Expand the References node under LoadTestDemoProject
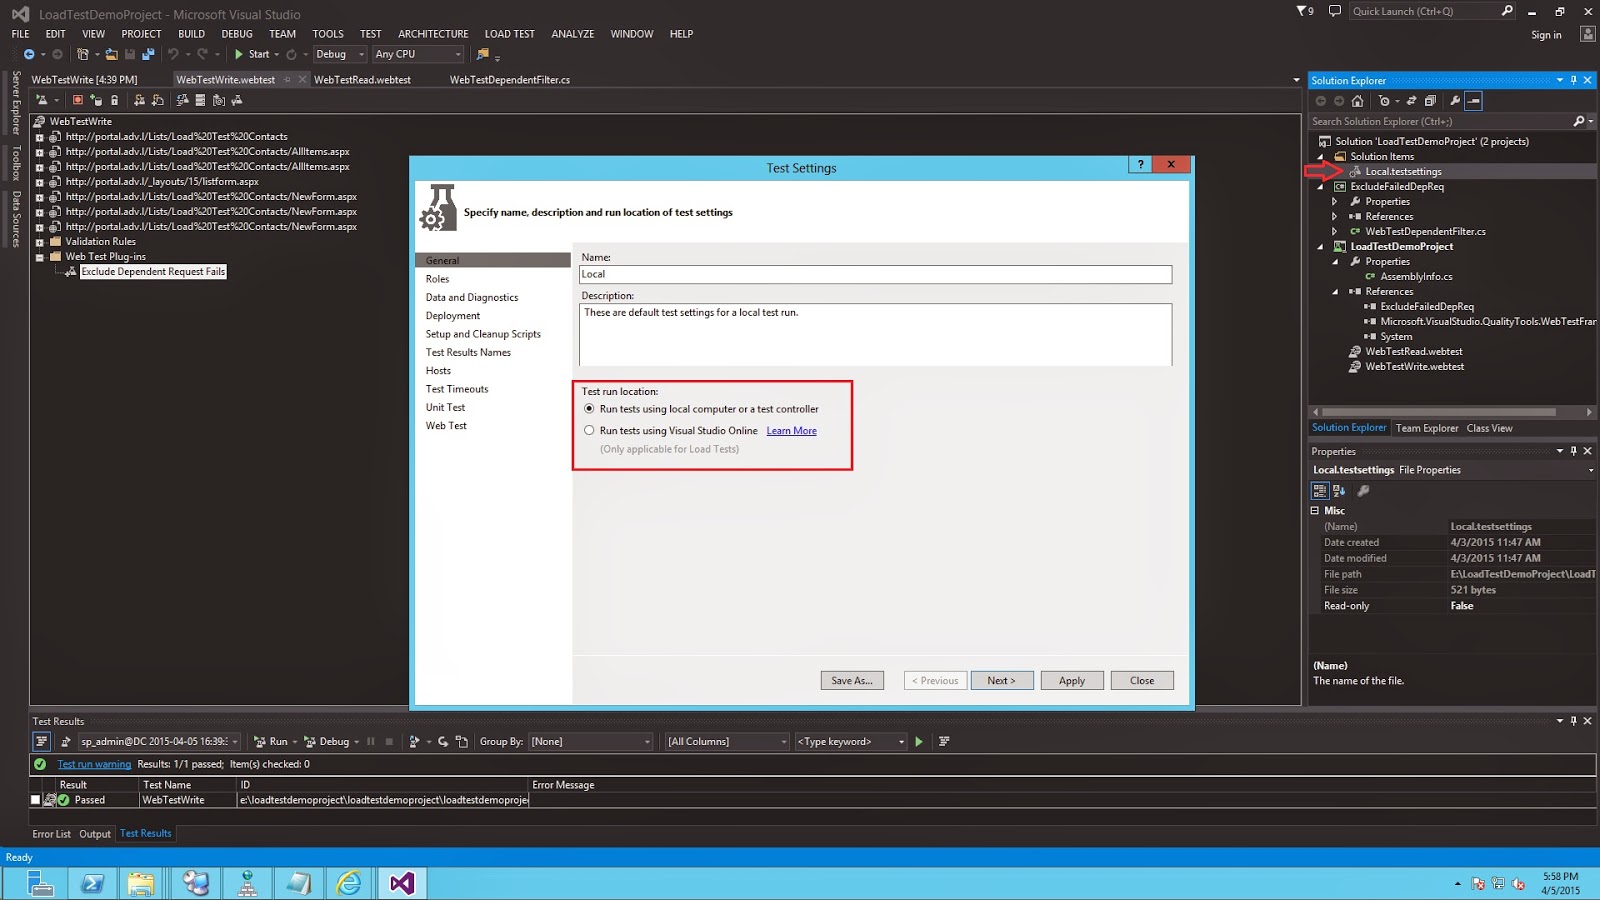This screenshot has width=1600, height=900. coord(1334,291)
